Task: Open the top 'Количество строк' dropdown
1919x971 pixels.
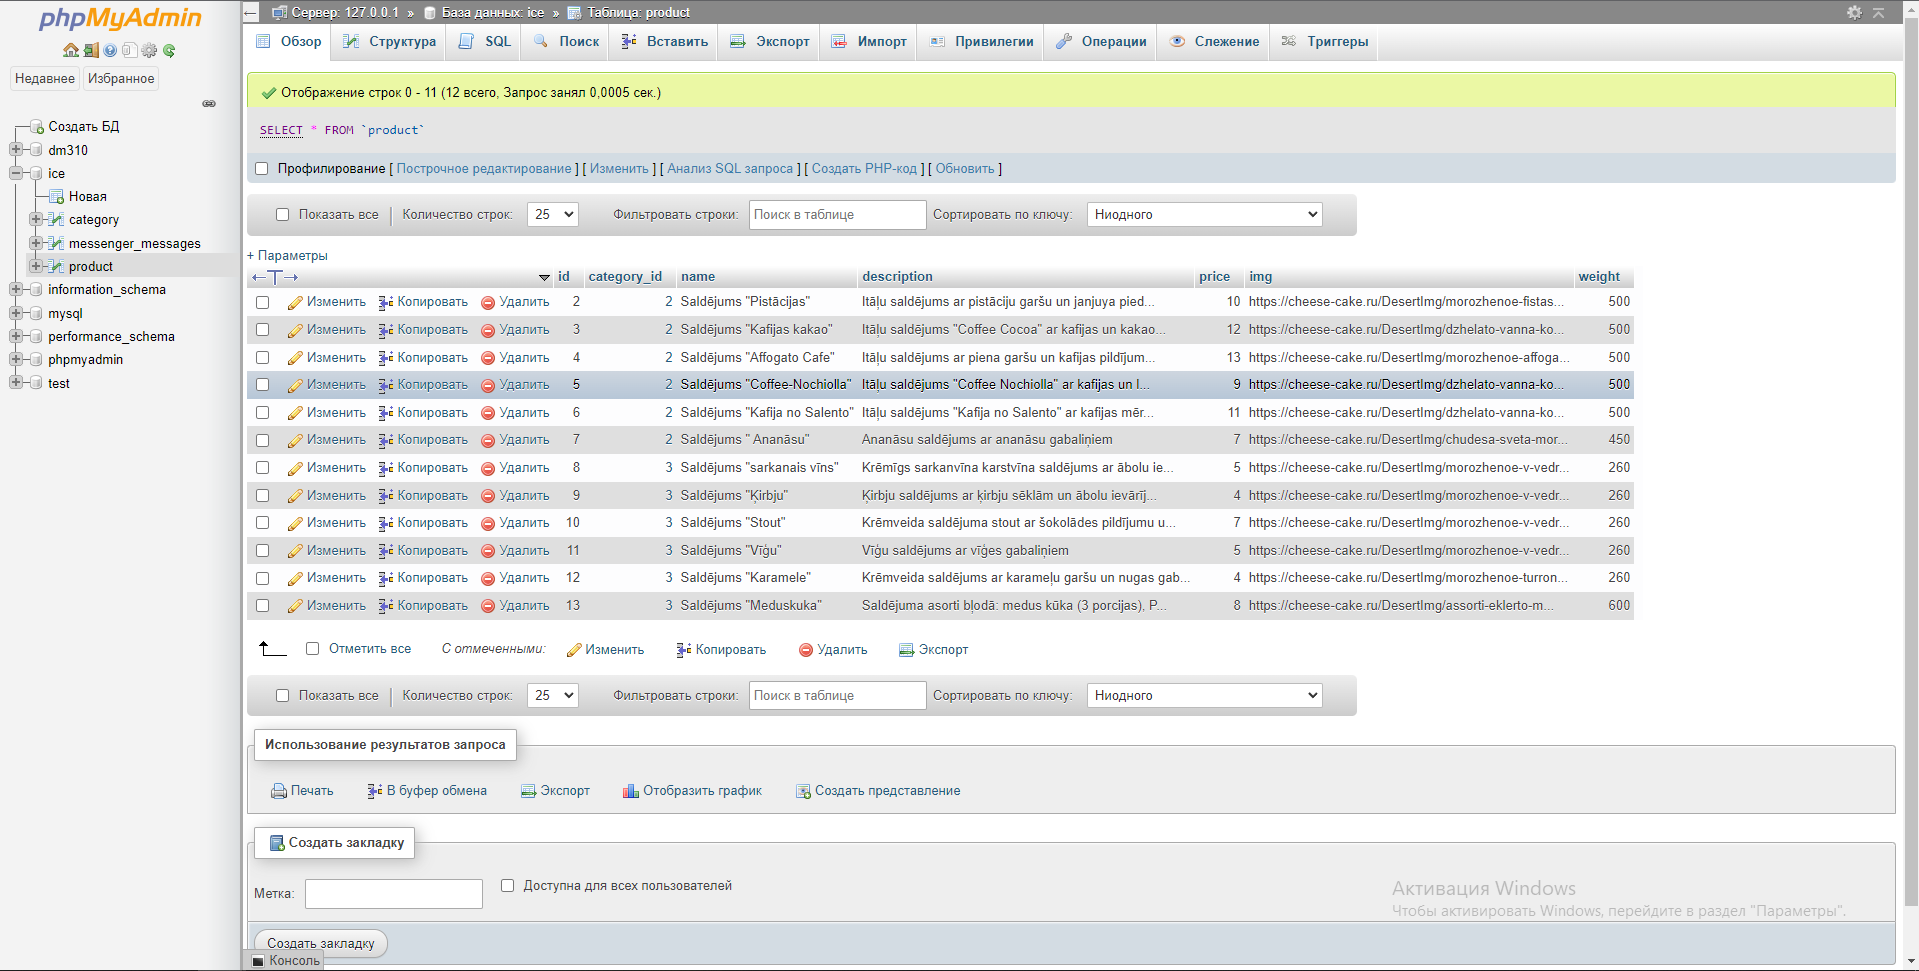Action: [553, 214]
